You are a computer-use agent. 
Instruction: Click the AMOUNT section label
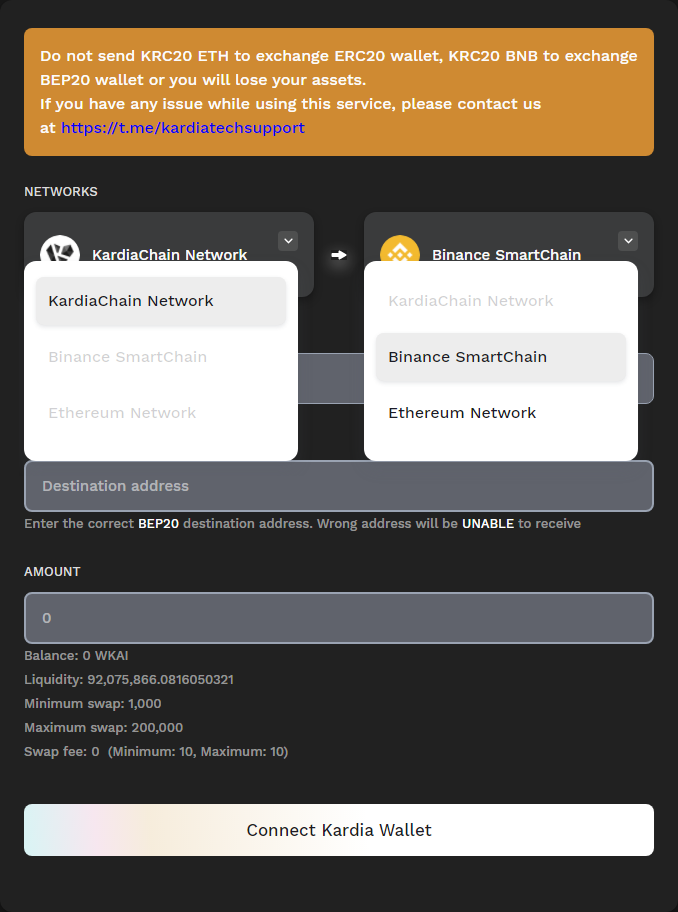pyautogui.click(x=52, y=572)
